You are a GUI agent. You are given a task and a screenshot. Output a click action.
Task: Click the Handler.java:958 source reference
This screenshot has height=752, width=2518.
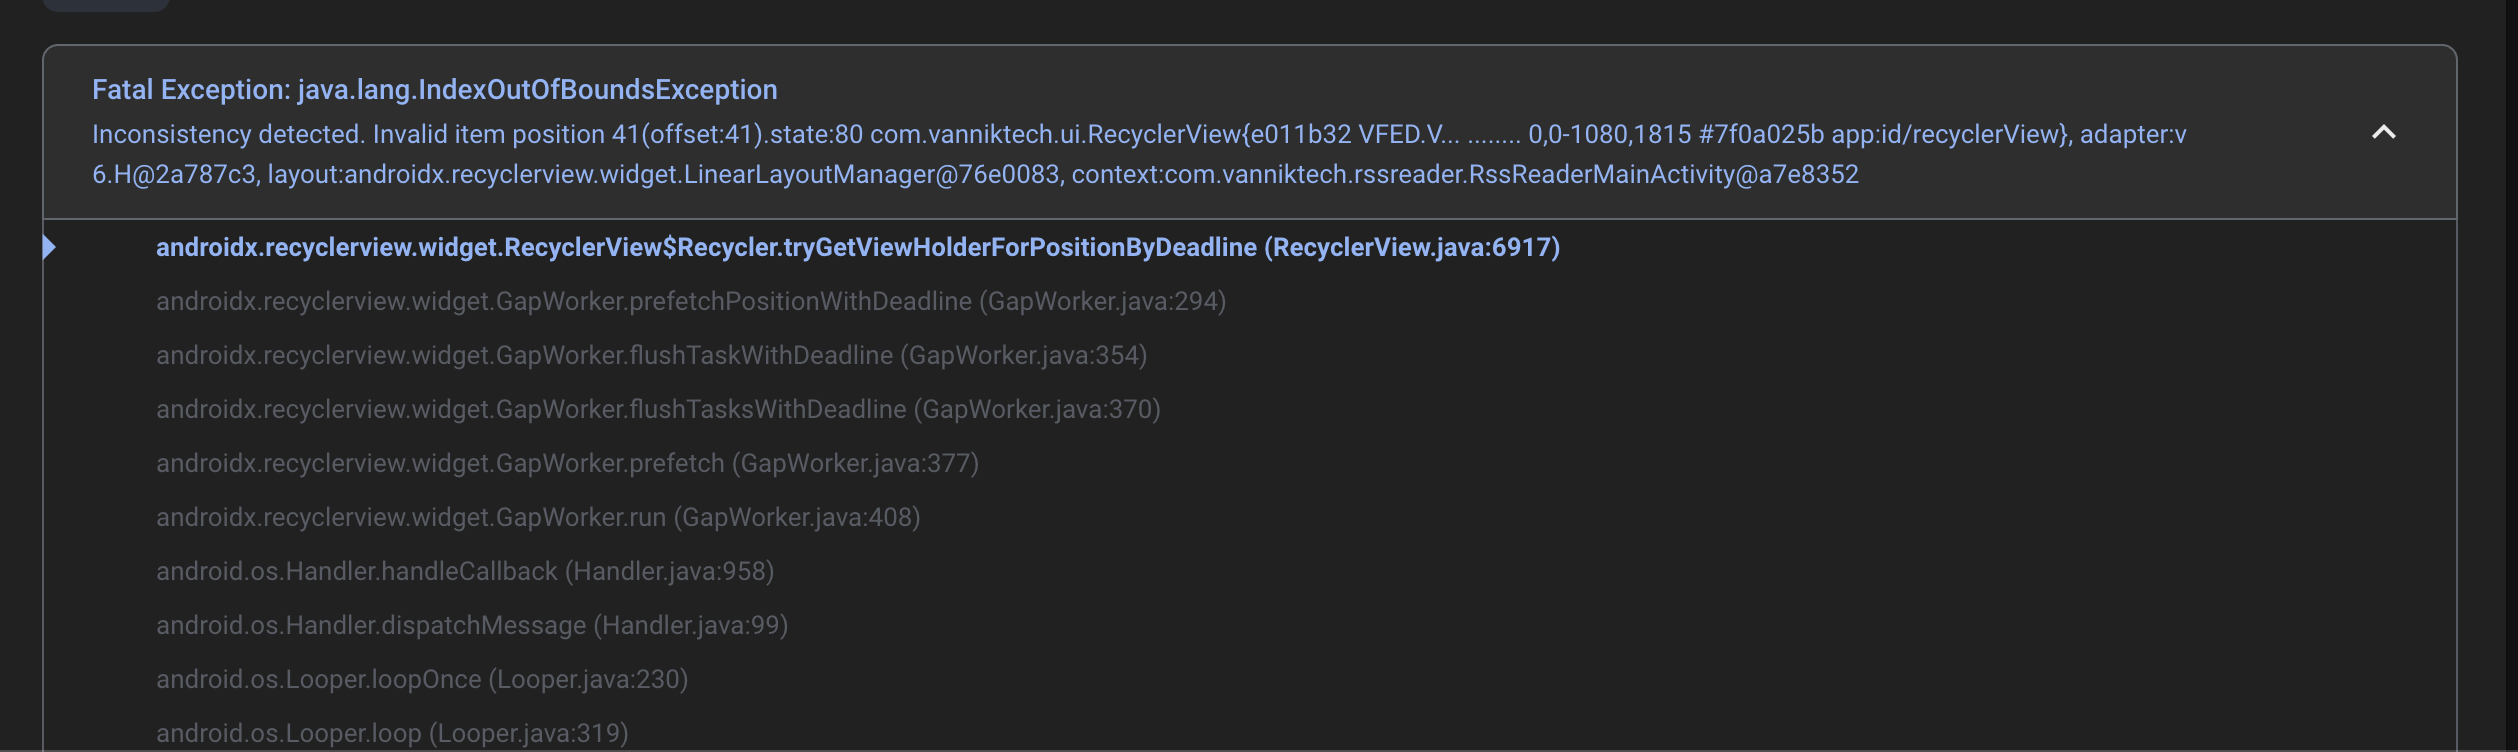(x=669, y=571)
